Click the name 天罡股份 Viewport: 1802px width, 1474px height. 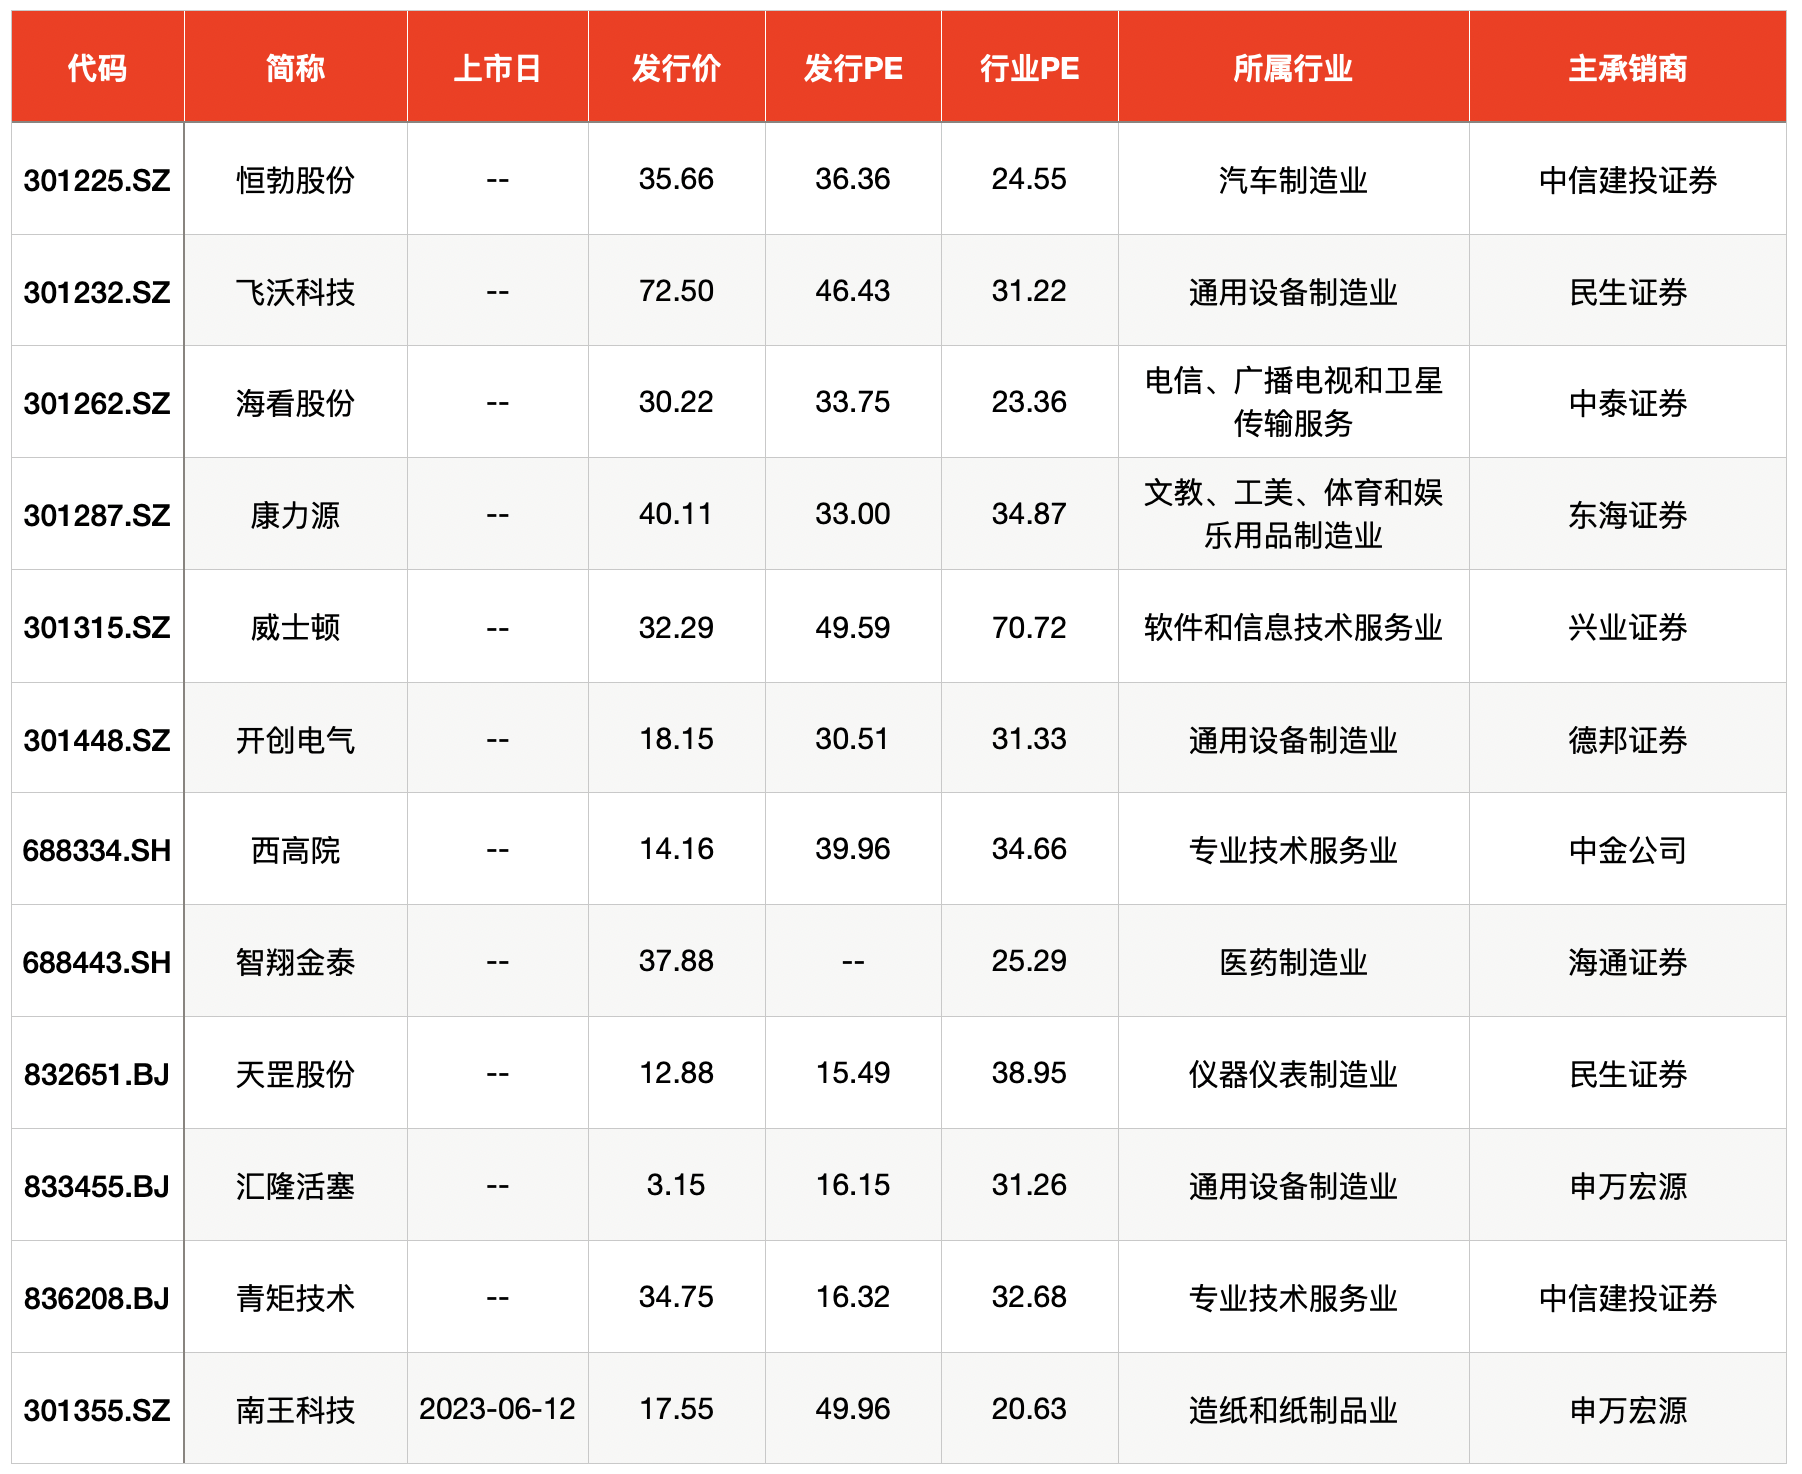tap(295, 1074)
